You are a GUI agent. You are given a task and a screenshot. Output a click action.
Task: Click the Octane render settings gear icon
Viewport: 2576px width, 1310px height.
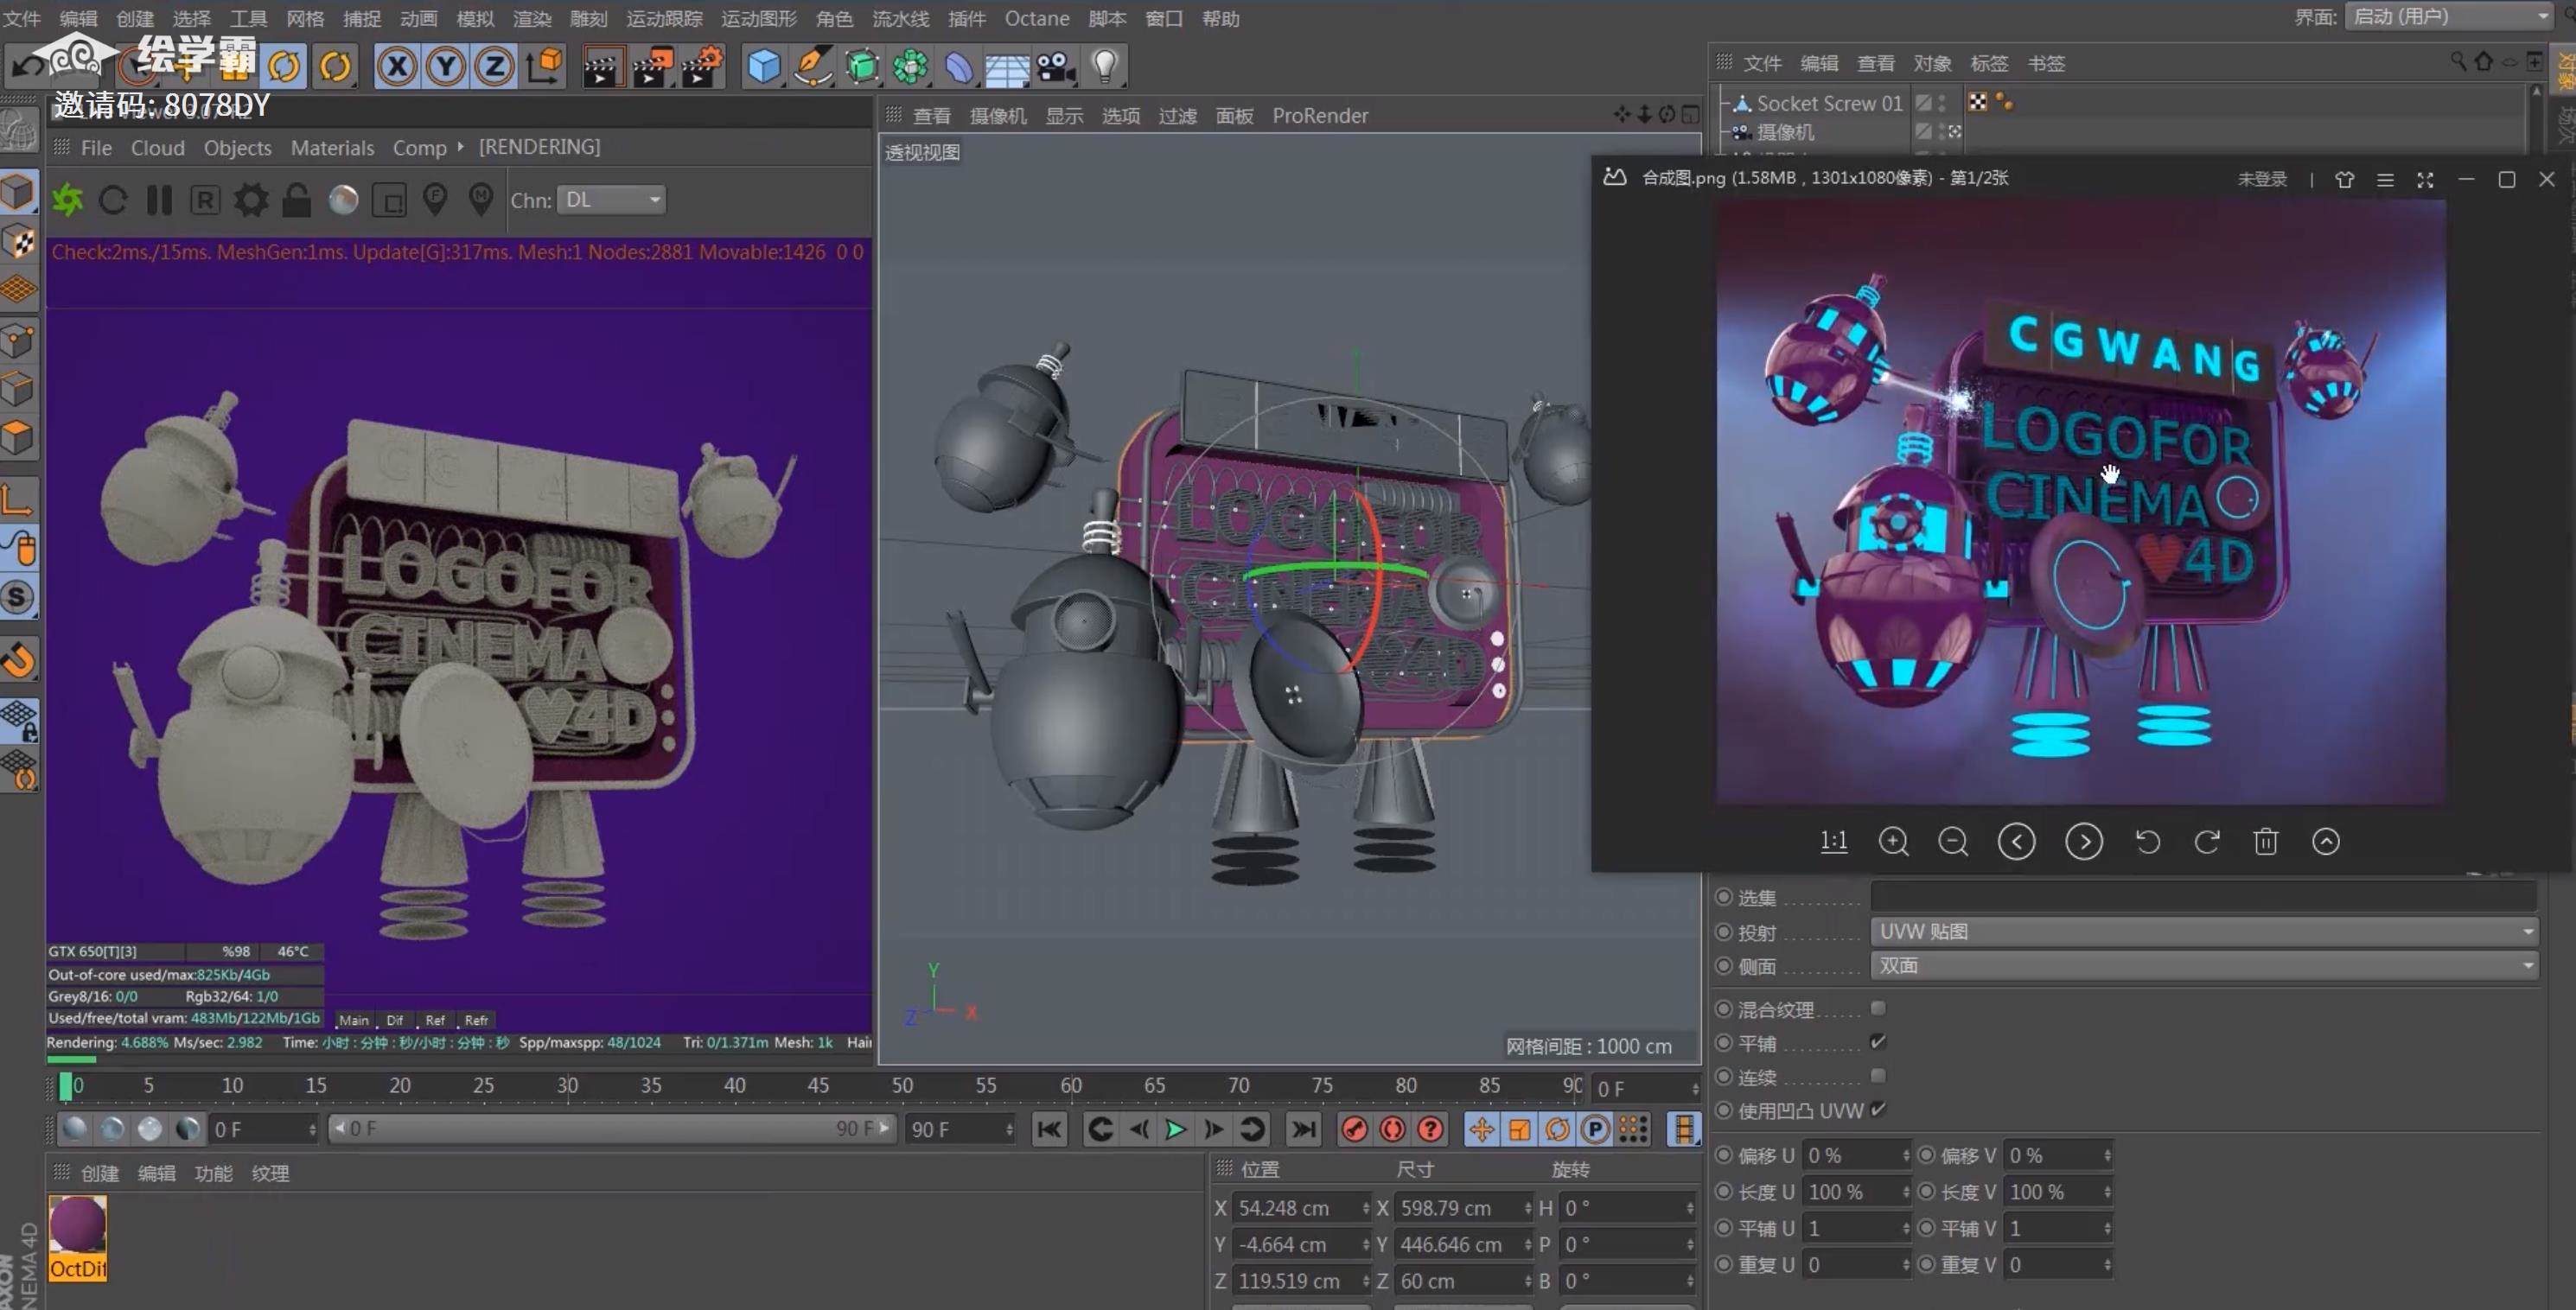251,200
